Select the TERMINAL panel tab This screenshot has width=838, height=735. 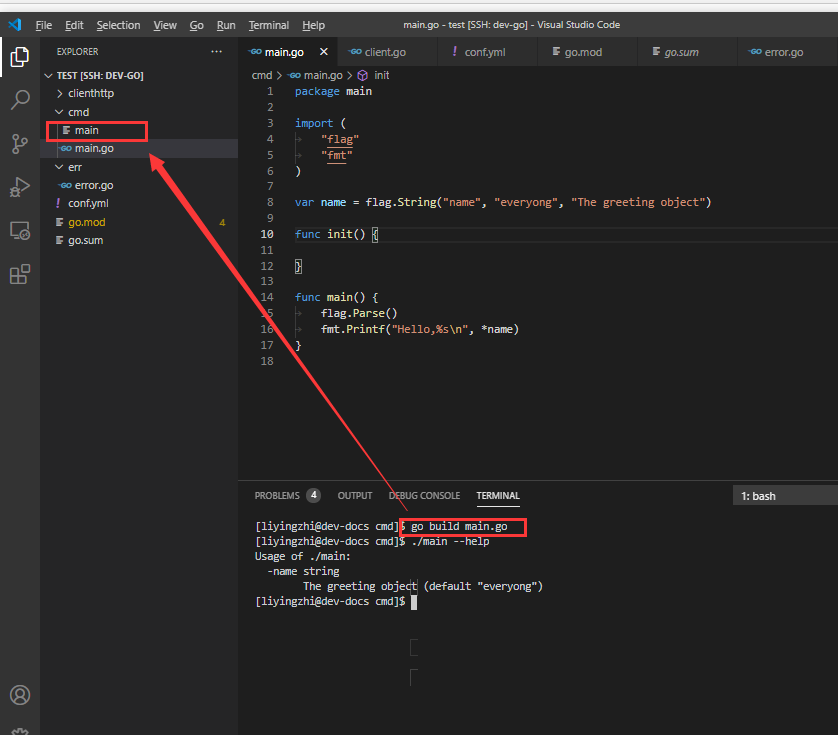tap(498, 496)
